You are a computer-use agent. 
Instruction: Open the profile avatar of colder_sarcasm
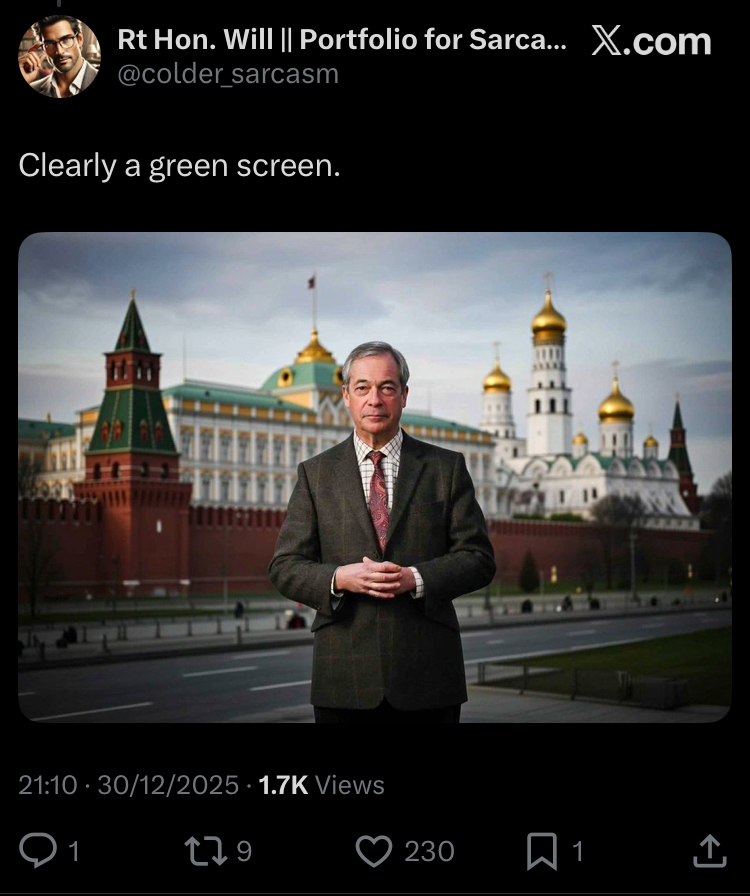coord(59,57)
